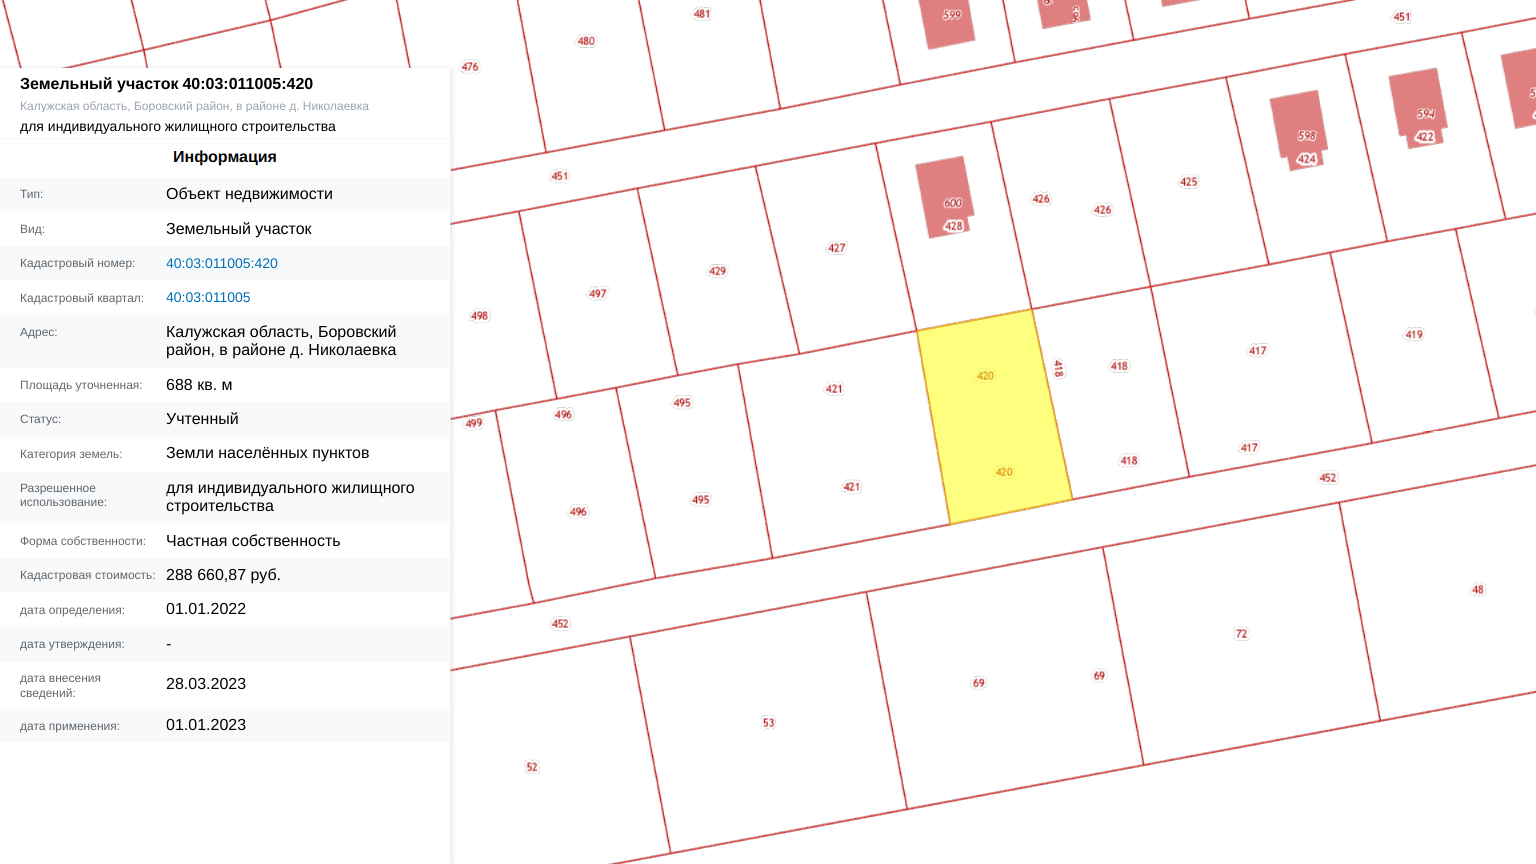This screenshot has width=1536, height=864.
Task: Select parcel label 498 on map
Action: 479,316
